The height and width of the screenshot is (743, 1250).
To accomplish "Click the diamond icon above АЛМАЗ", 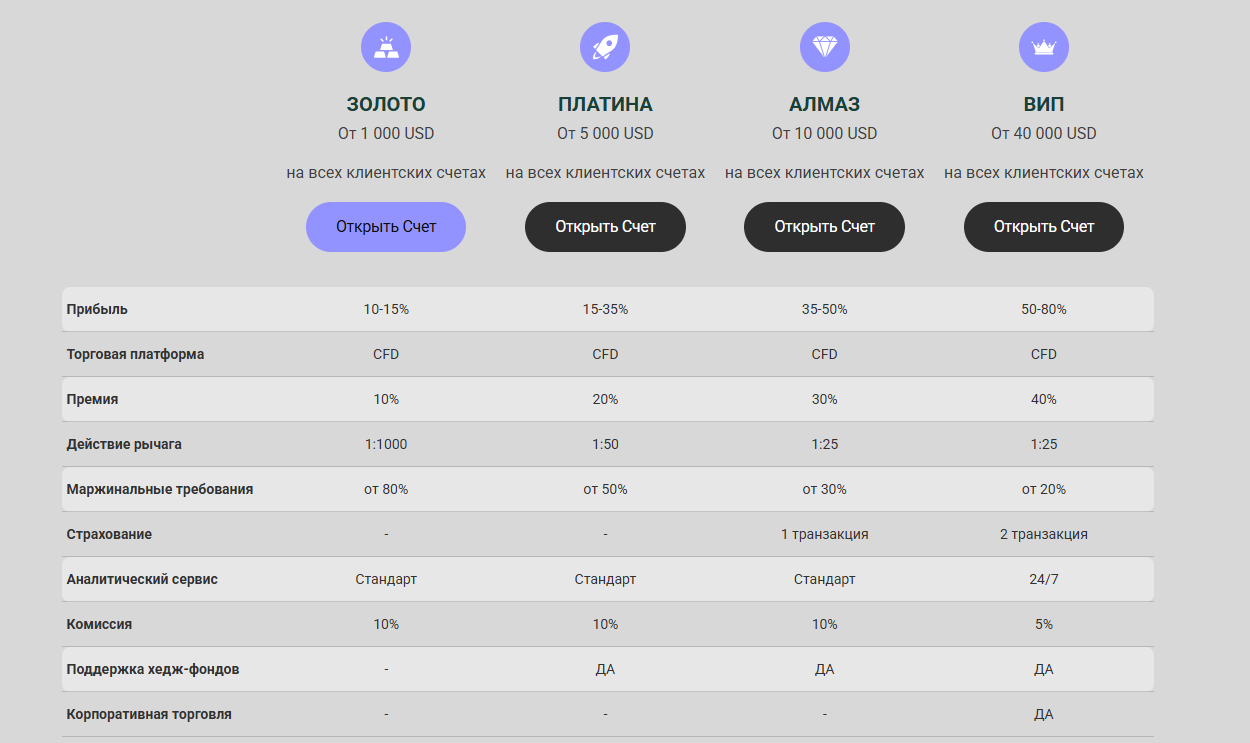I will point(824,47).
